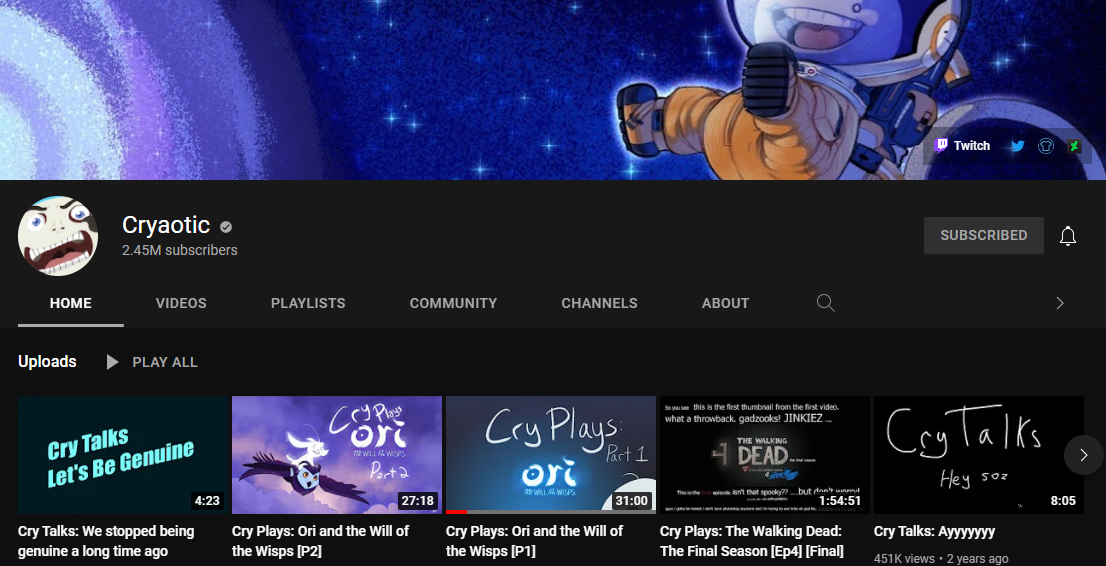Open title 'Cry Talks: We stopped being genuine'
This screenshot has height=566, width=1106.
[106, 541]
